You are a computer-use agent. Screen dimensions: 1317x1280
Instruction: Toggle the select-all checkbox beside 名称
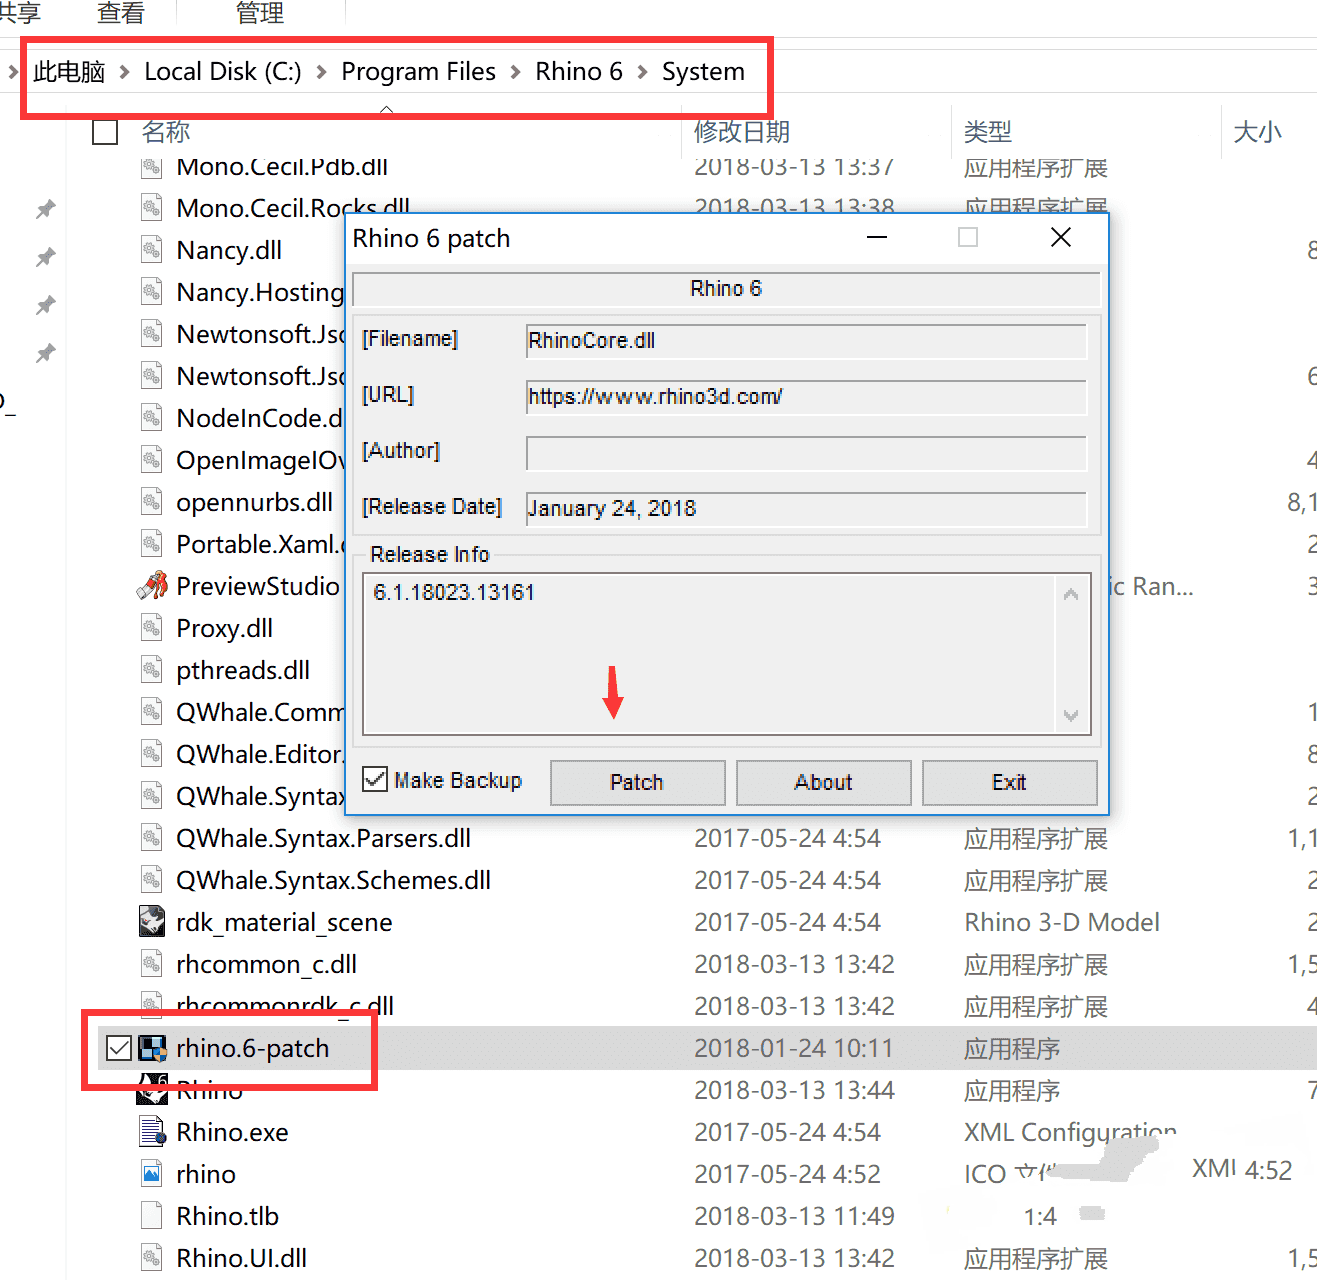pos(105,132)
